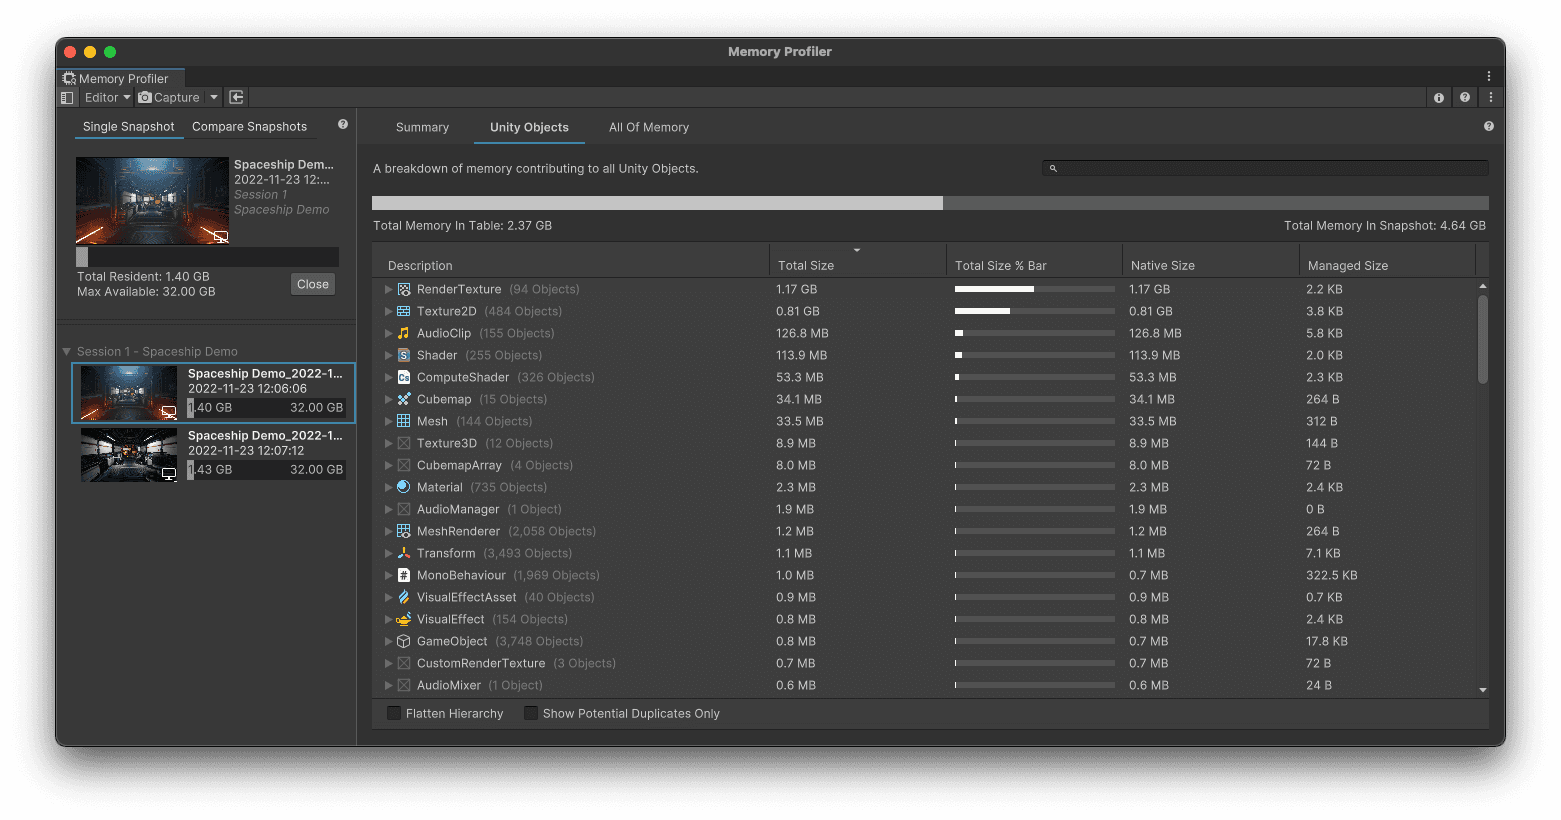Toggle the snapshot panel visibility icon
The image size is (1561, 820).
(67, 97)
